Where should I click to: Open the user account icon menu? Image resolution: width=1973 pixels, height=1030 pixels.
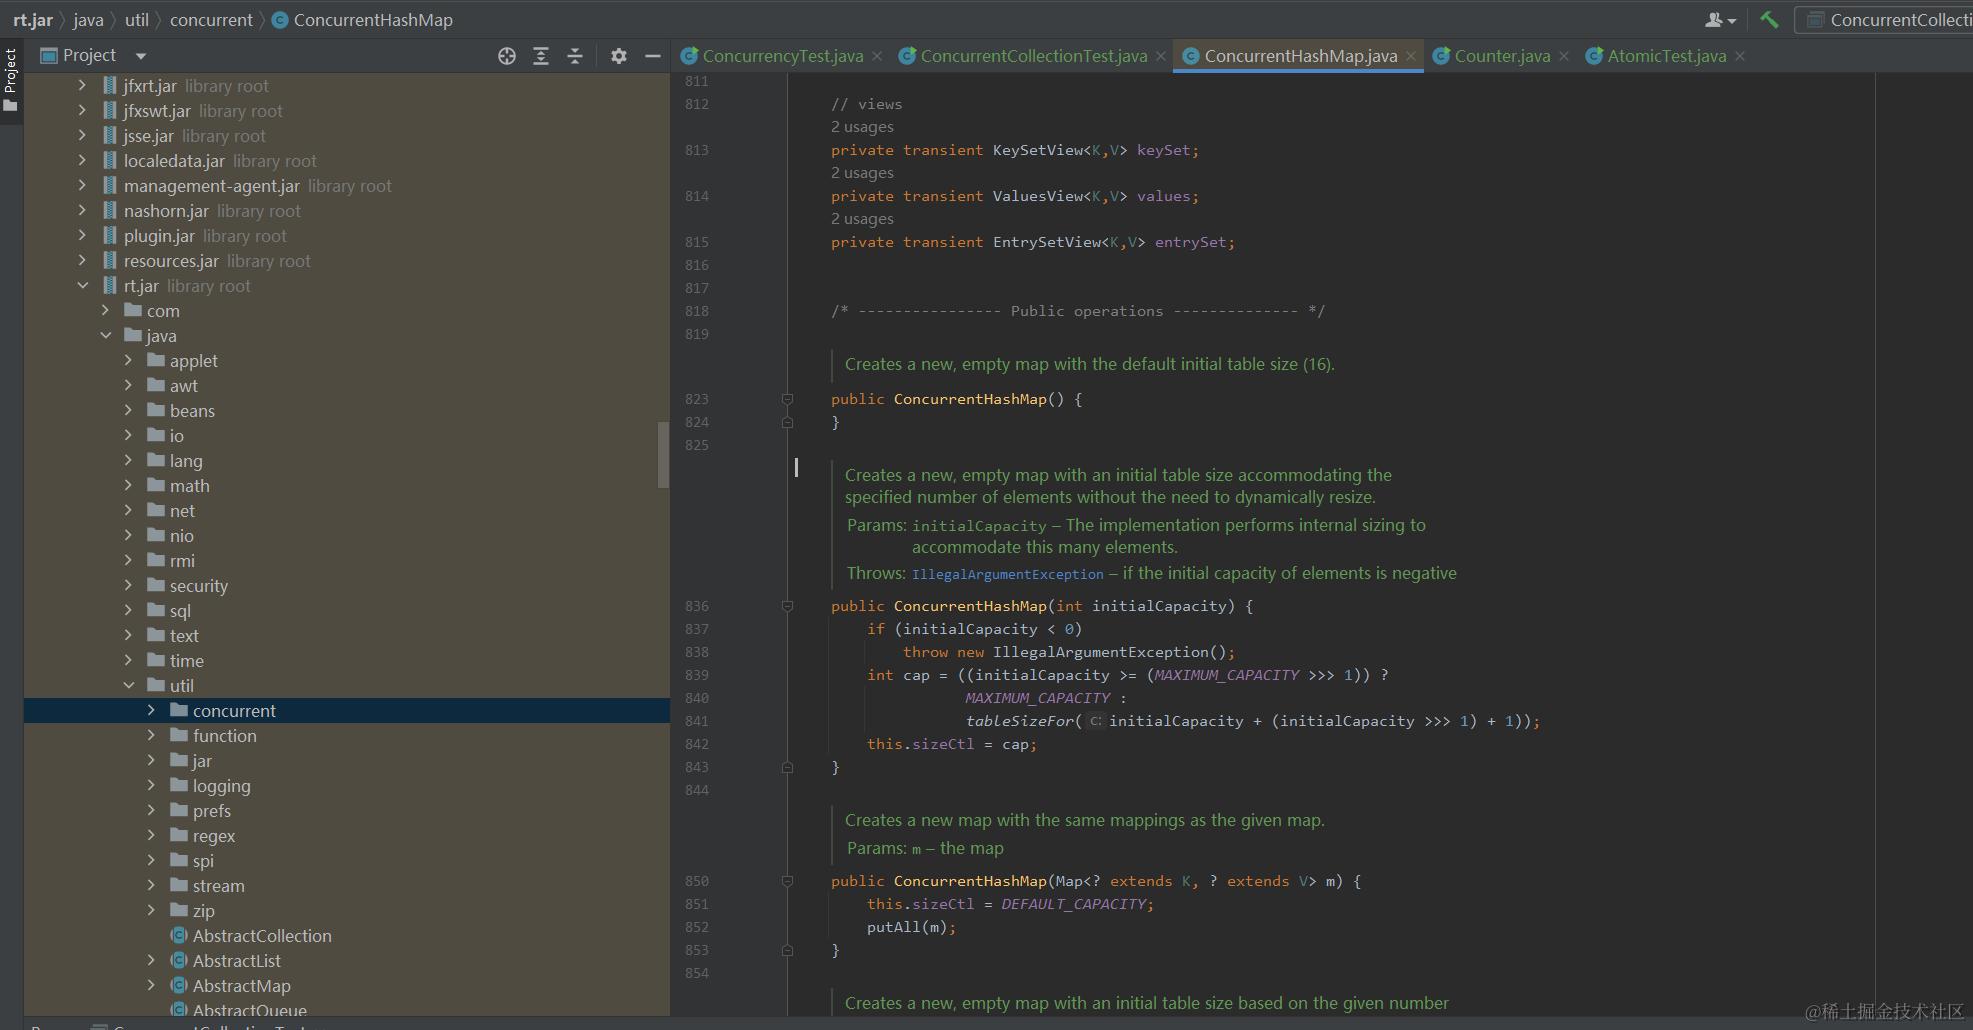tap(1719, 20)
